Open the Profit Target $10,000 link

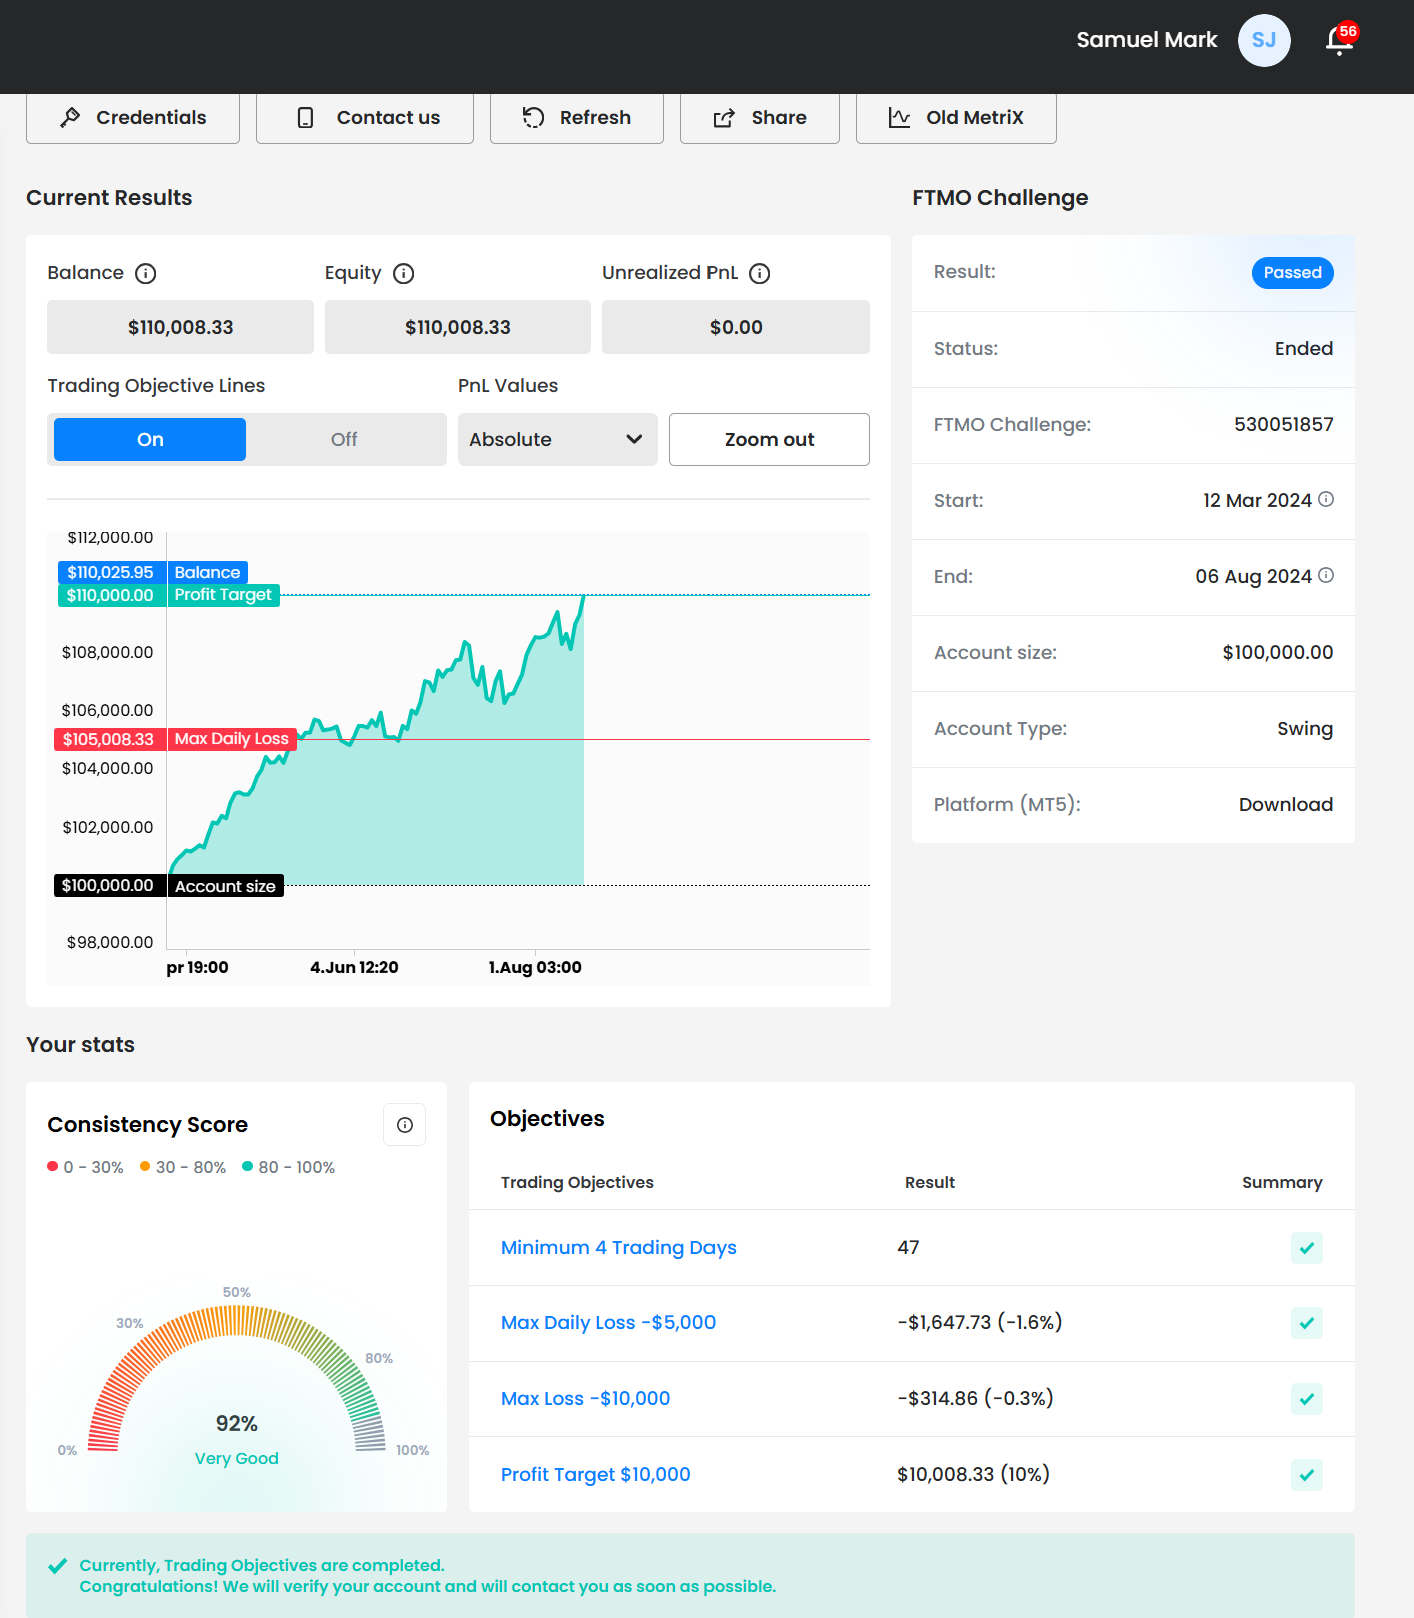click(596, 1474)
